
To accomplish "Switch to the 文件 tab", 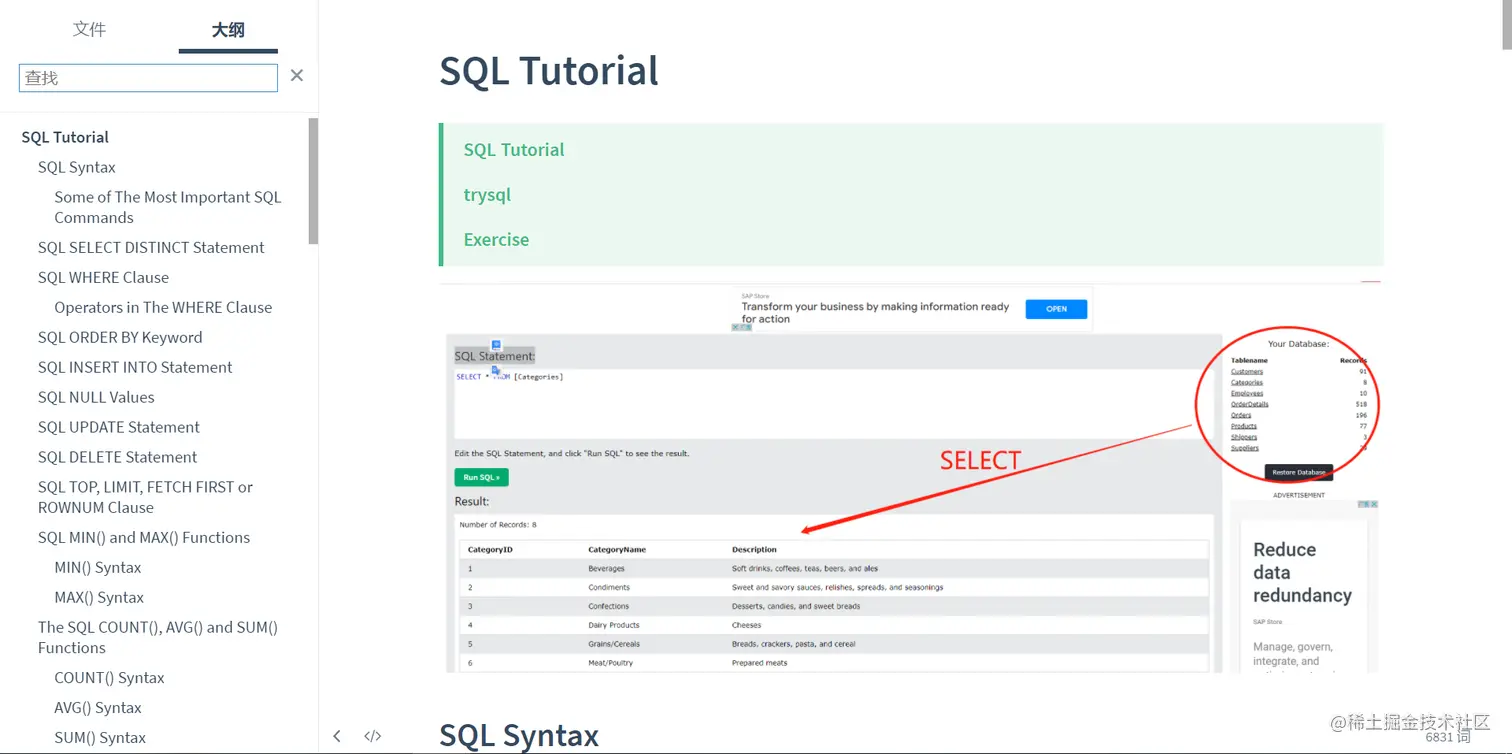I will (89, 29).
